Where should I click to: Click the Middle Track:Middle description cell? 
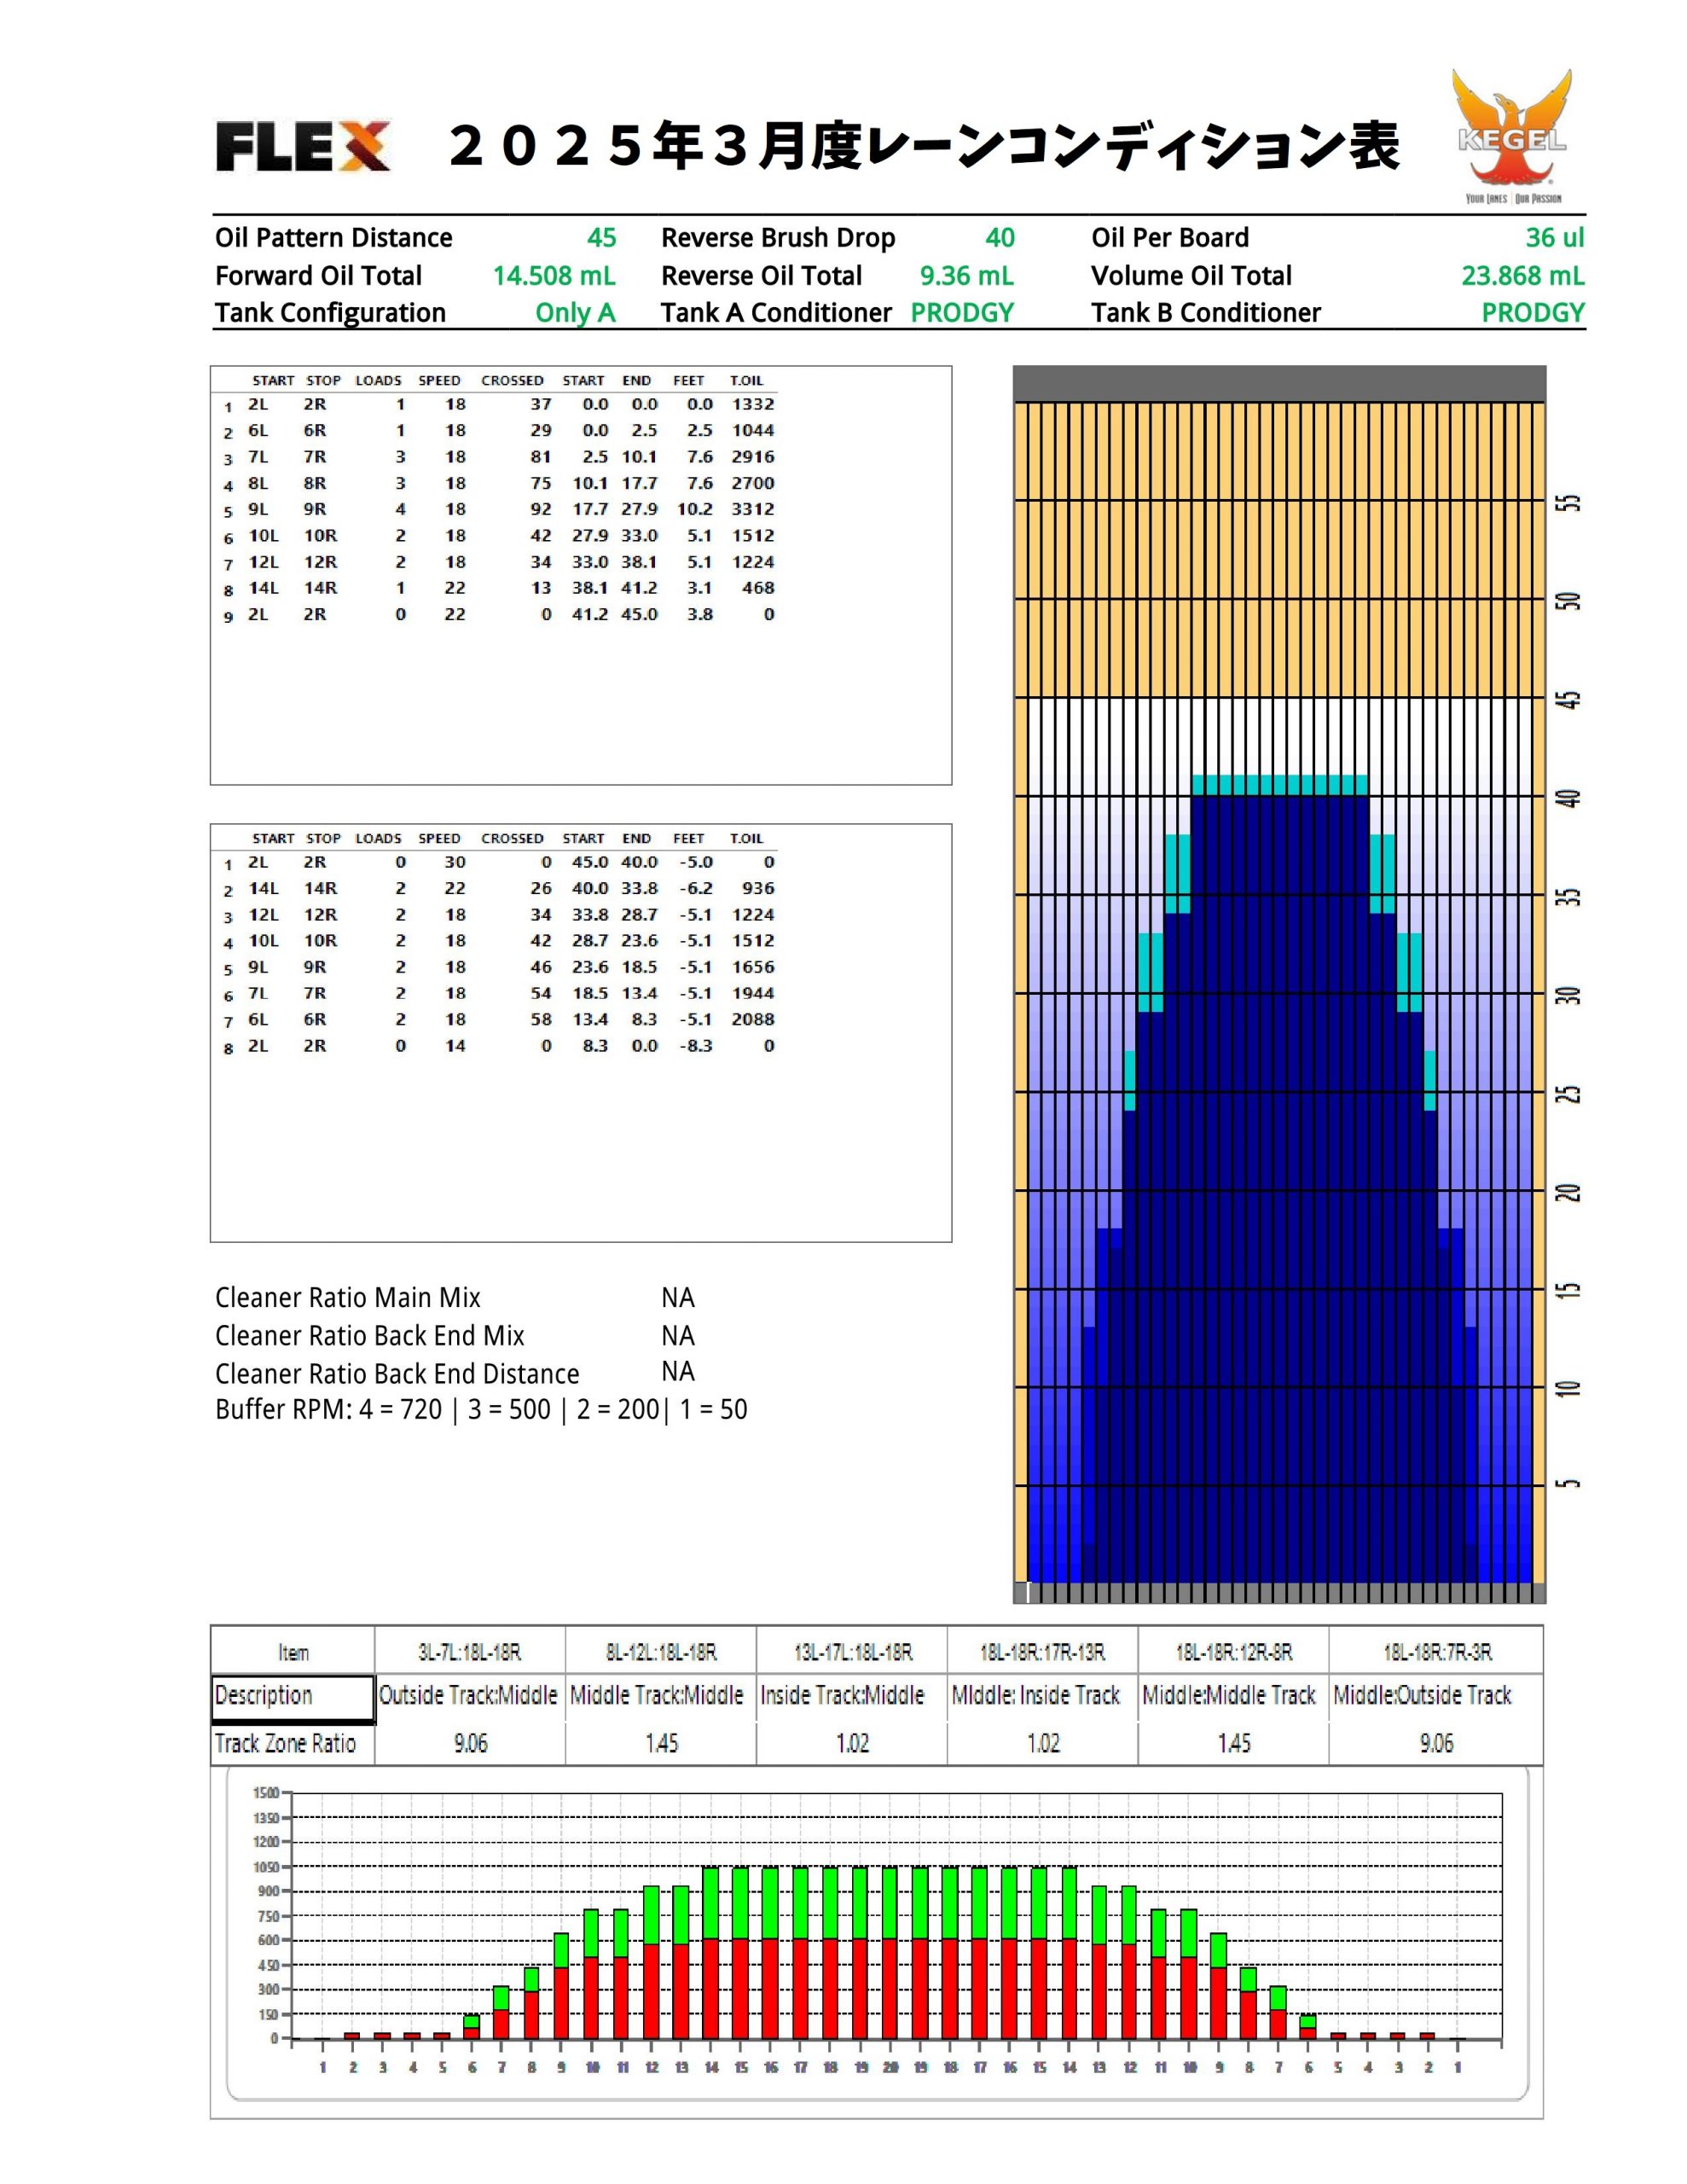coord(661,1697)
